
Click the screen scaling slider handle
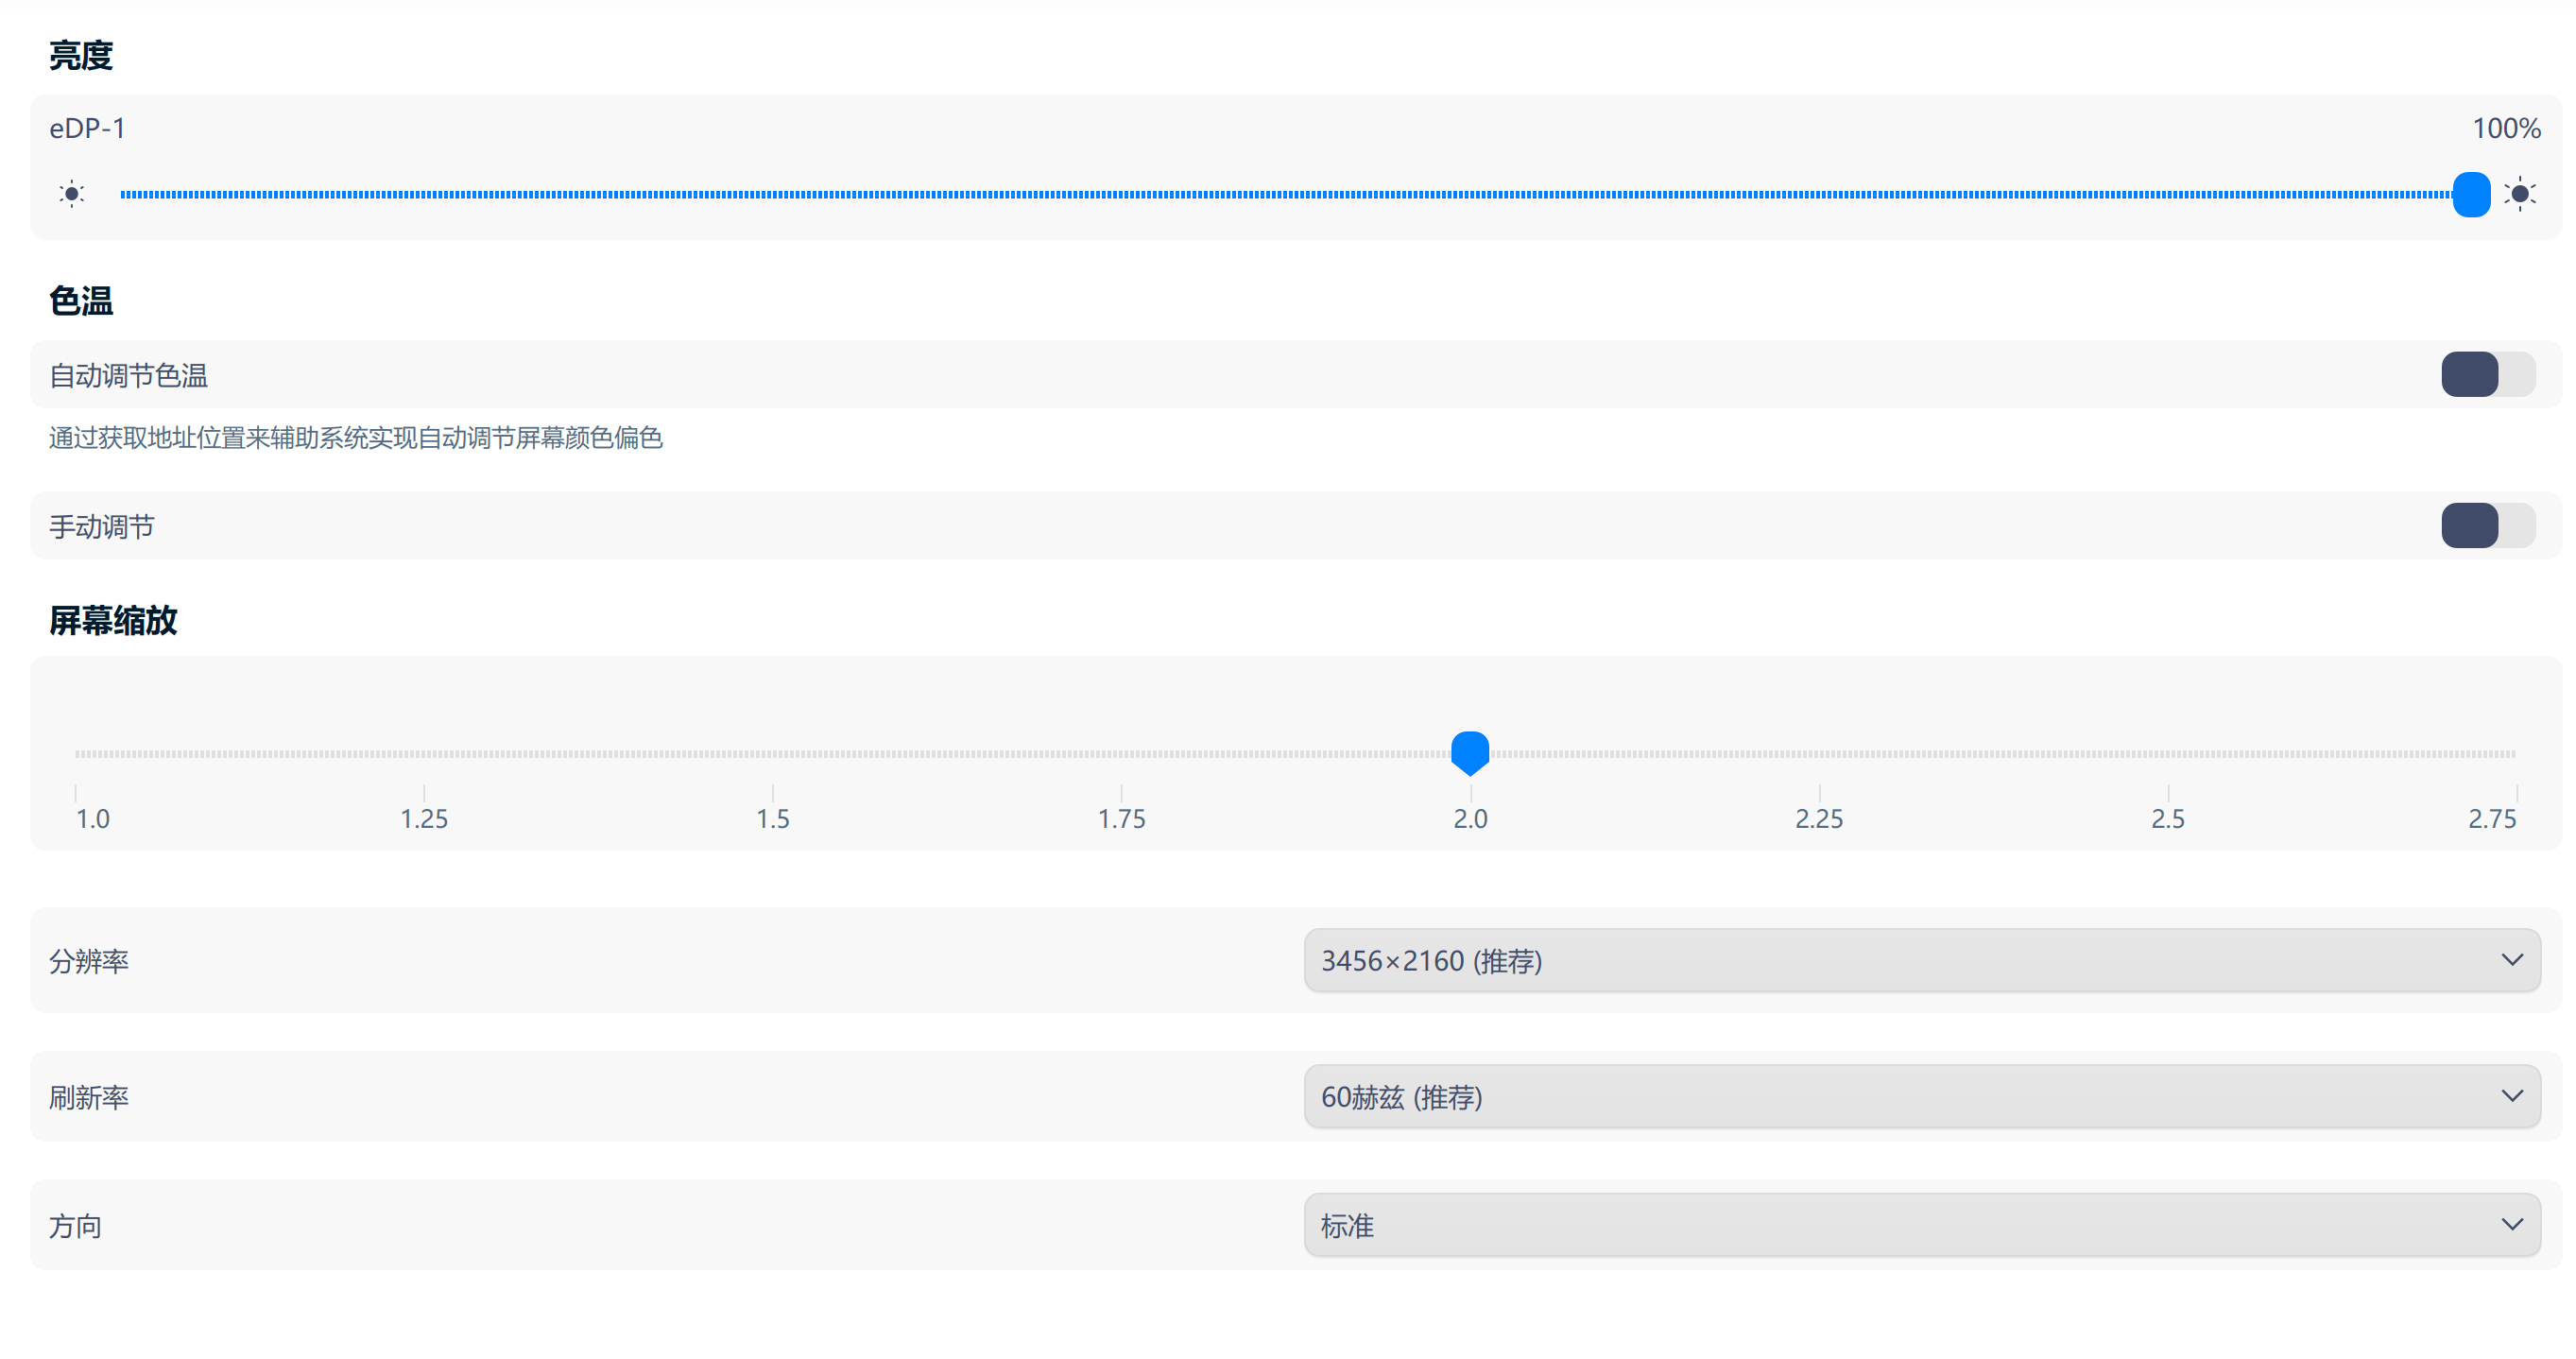pos(1470,752)
